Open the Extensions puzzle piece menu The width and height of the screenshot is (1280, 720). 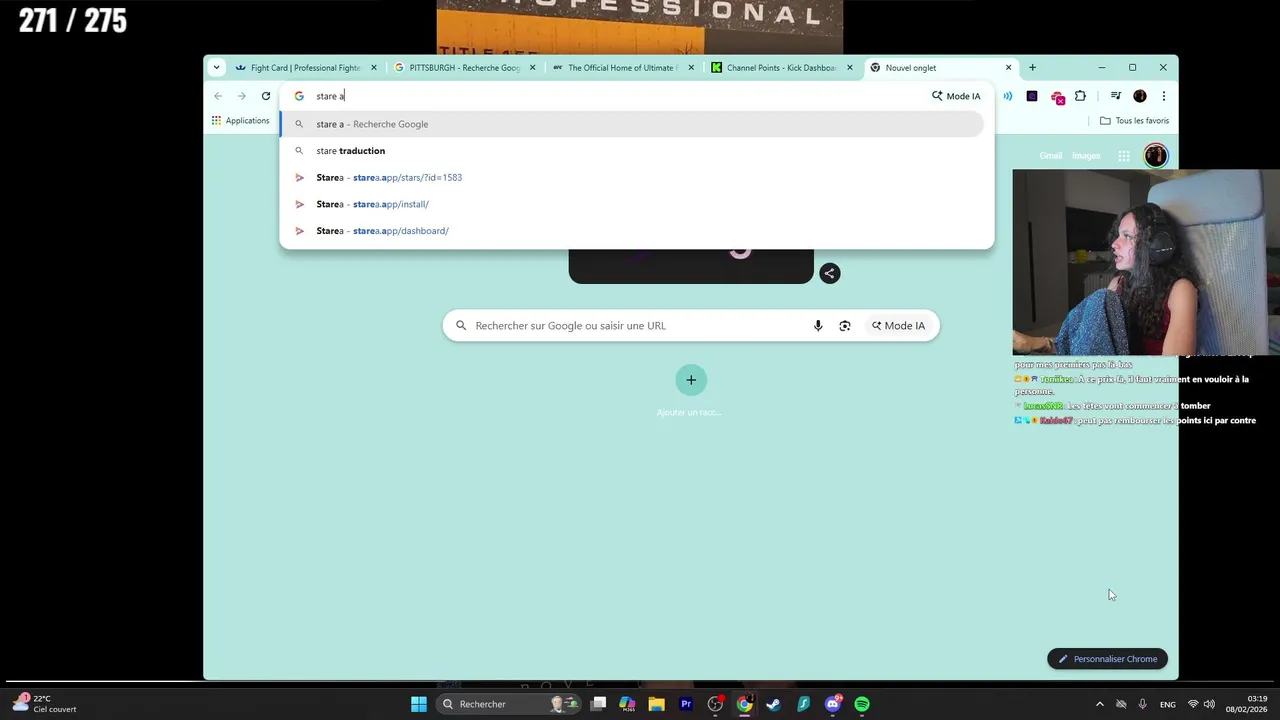tap(1080, 96)
